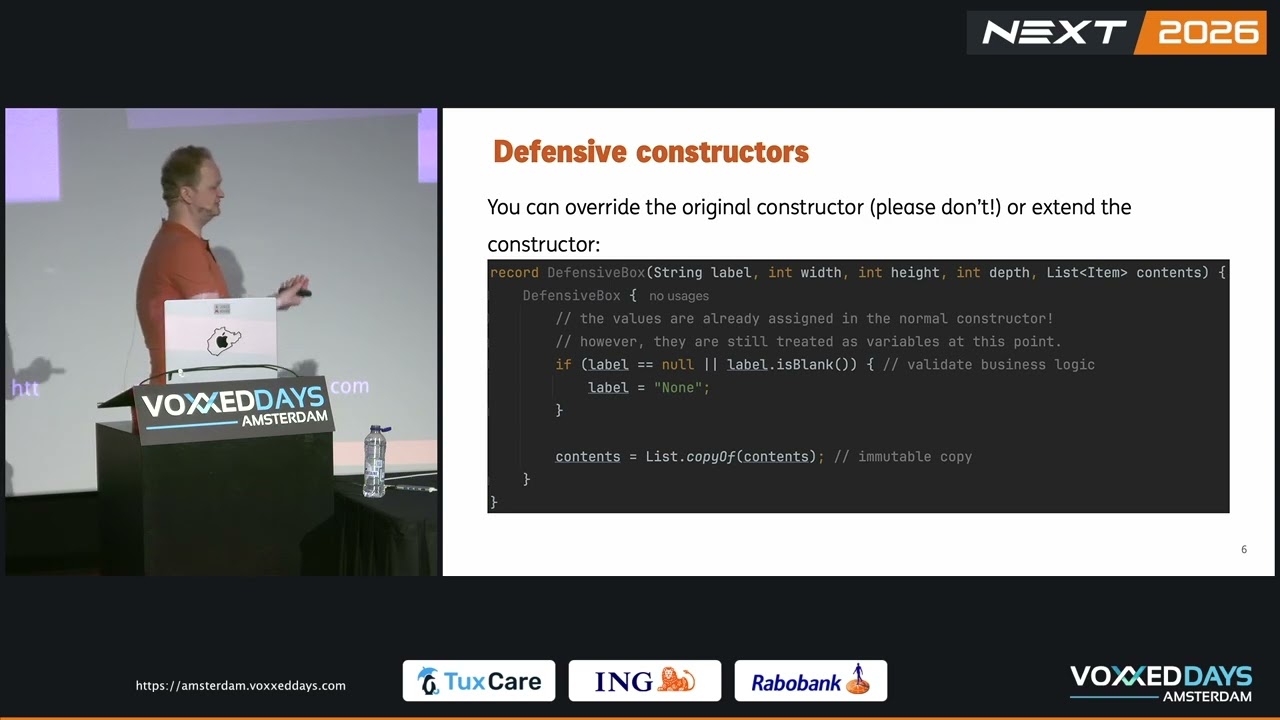Click the '// validate business logic' comment
The height and width of the screenshot is (720, 1280).
pyautogui.click(x=989, y=365)
